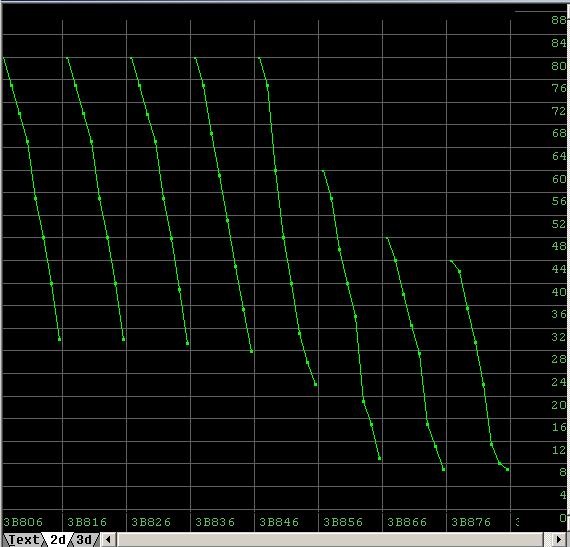Switch to the Text tab
This screenshot has width=570, height=547.
tap(23, 540)
